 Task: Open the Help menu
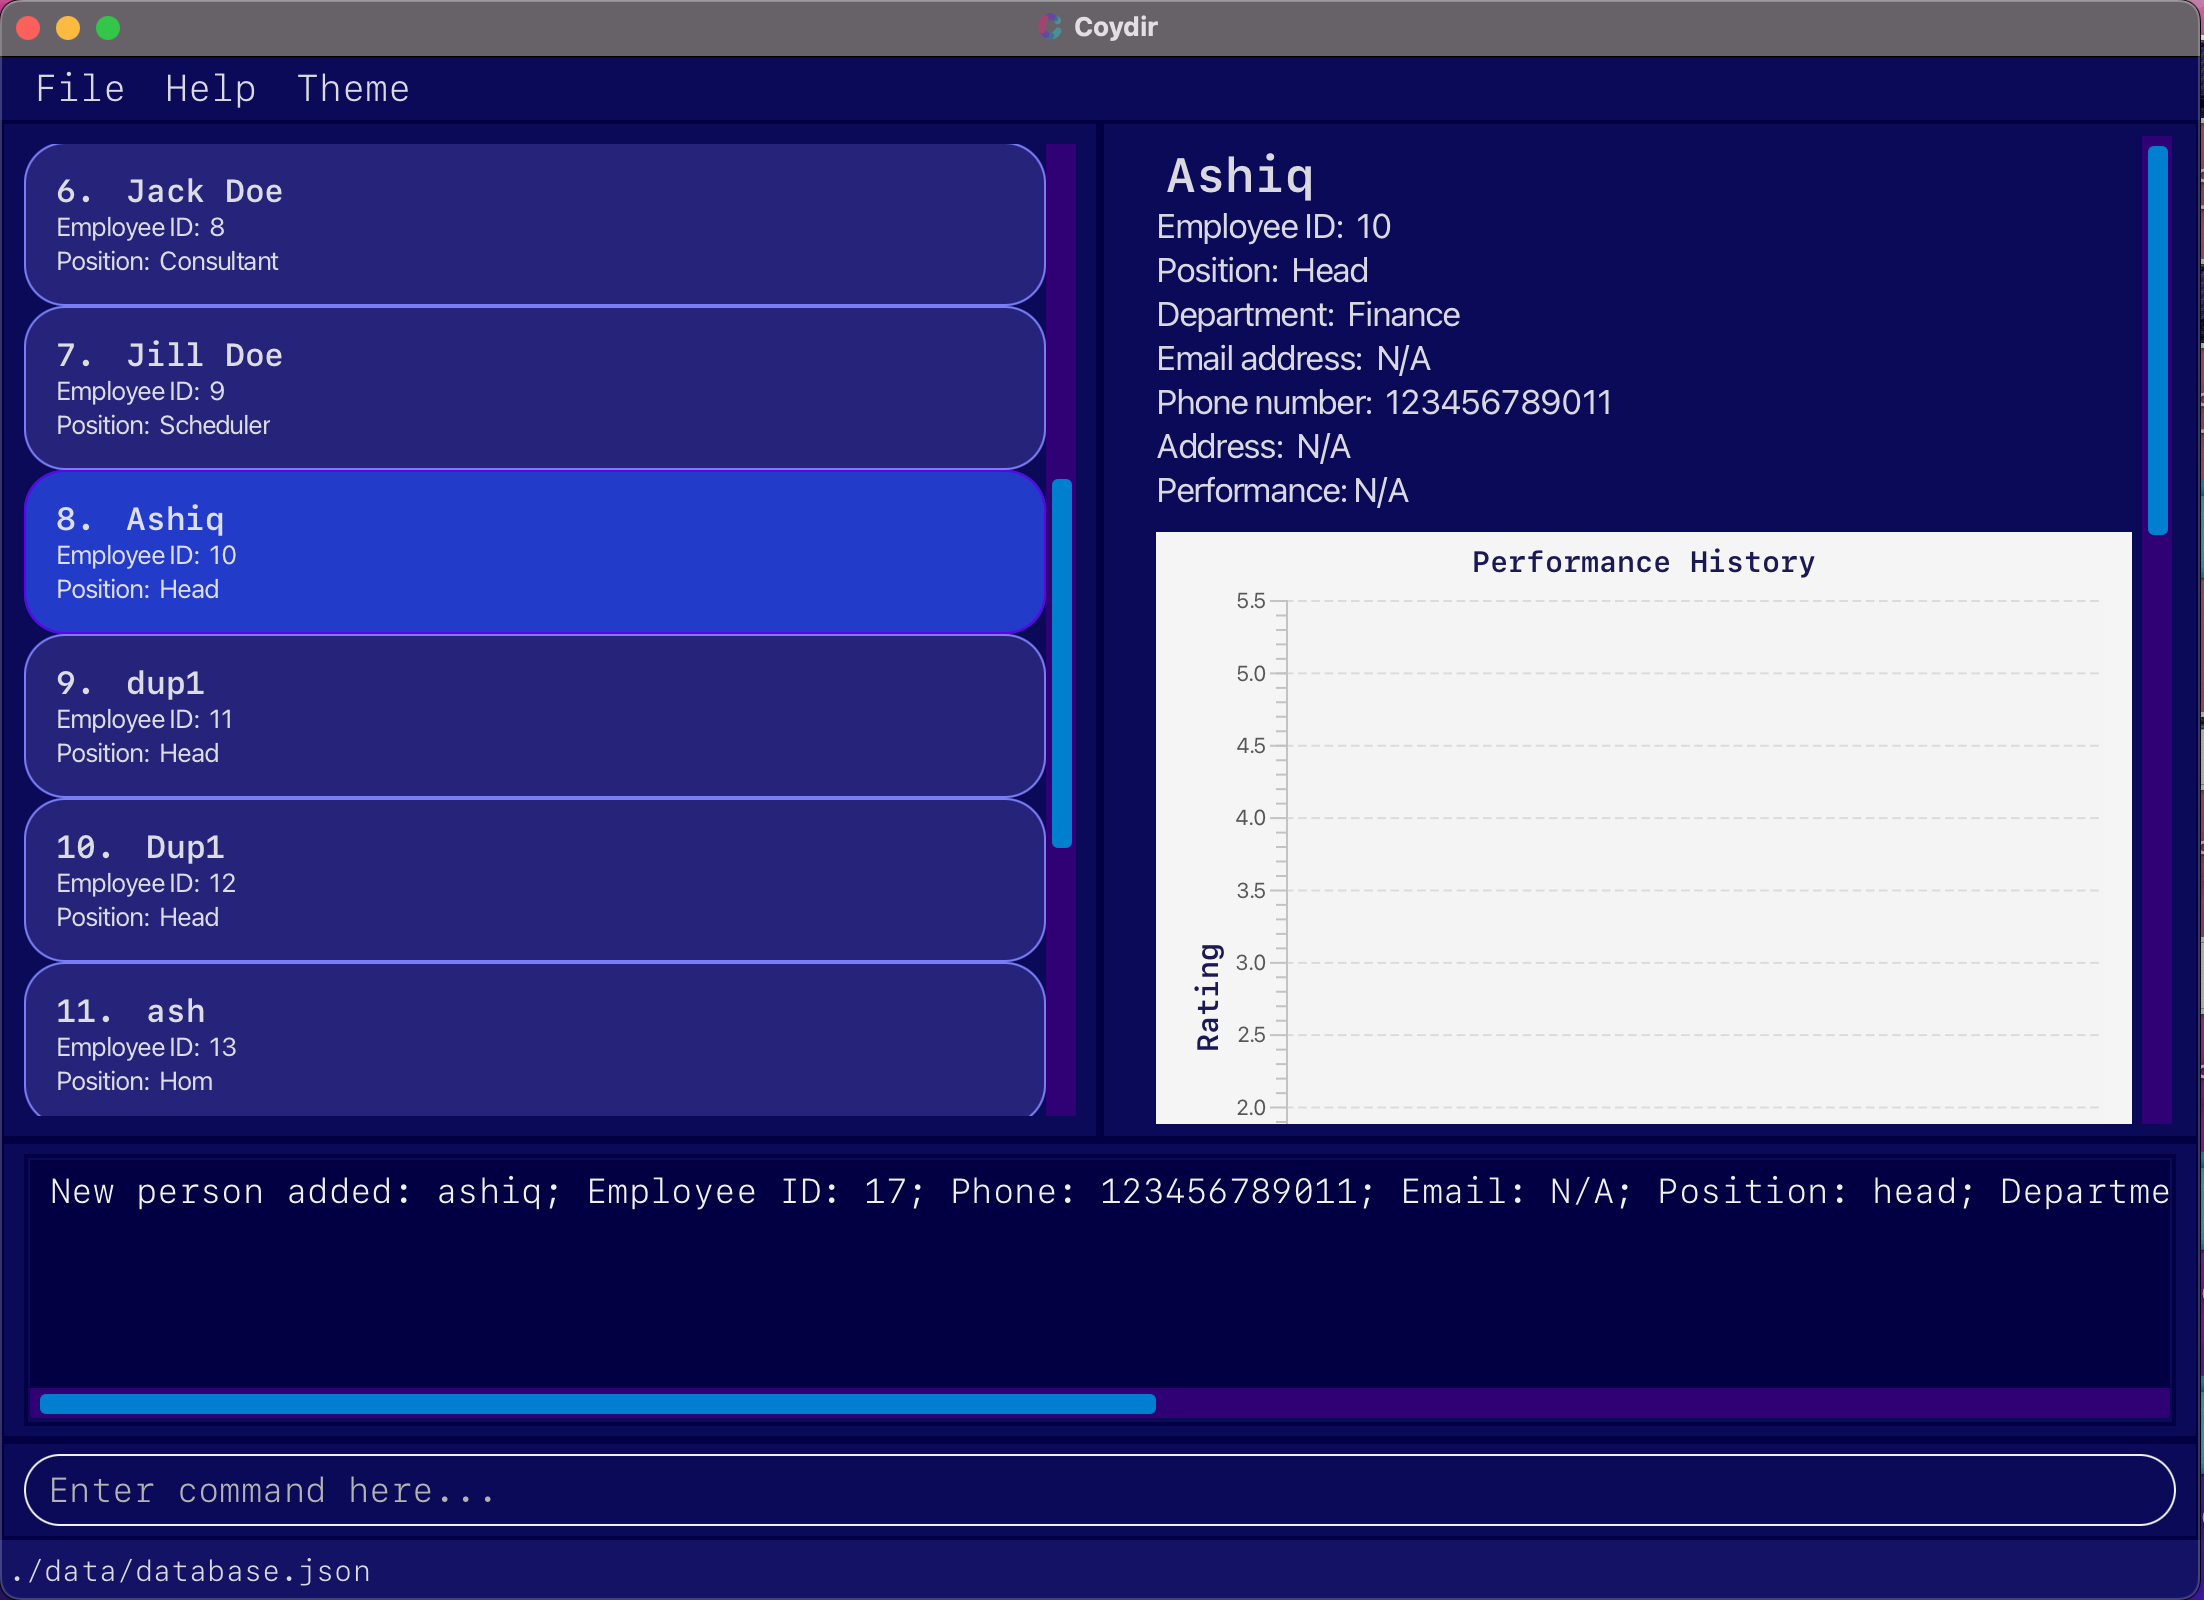pos(210,89)
